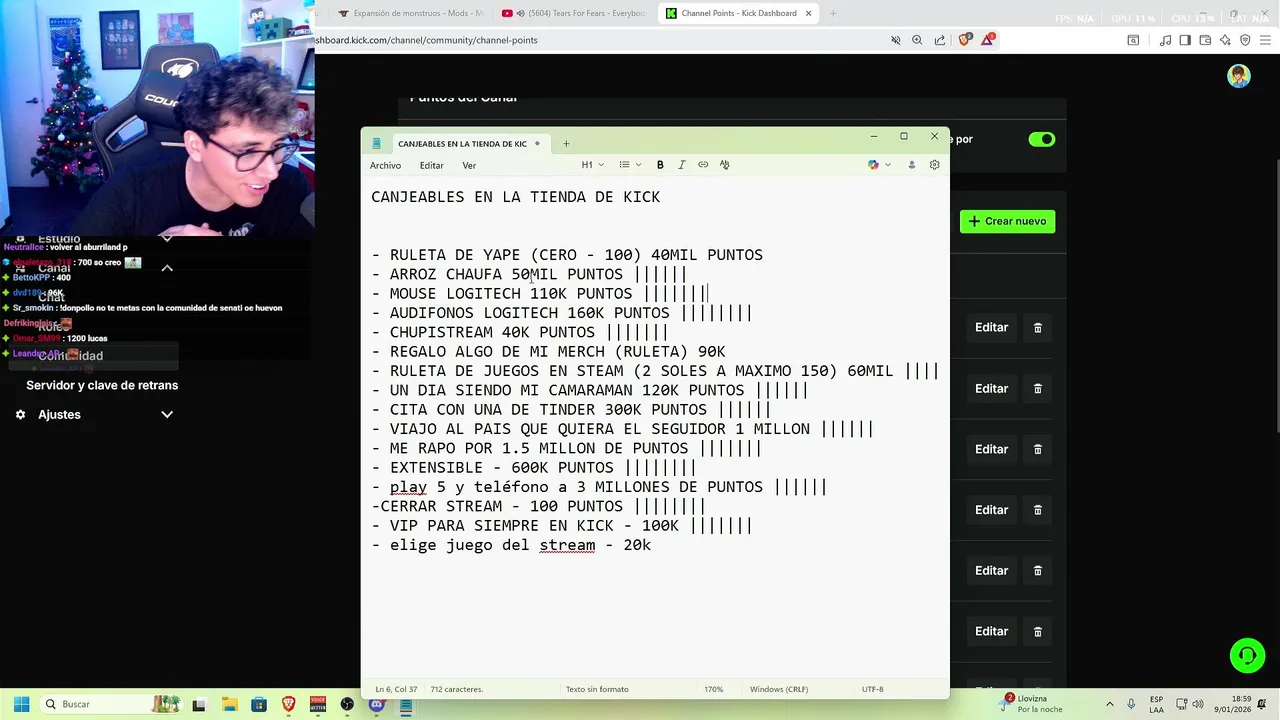
Task: Open the Windows Start menu
Action: 21,704
